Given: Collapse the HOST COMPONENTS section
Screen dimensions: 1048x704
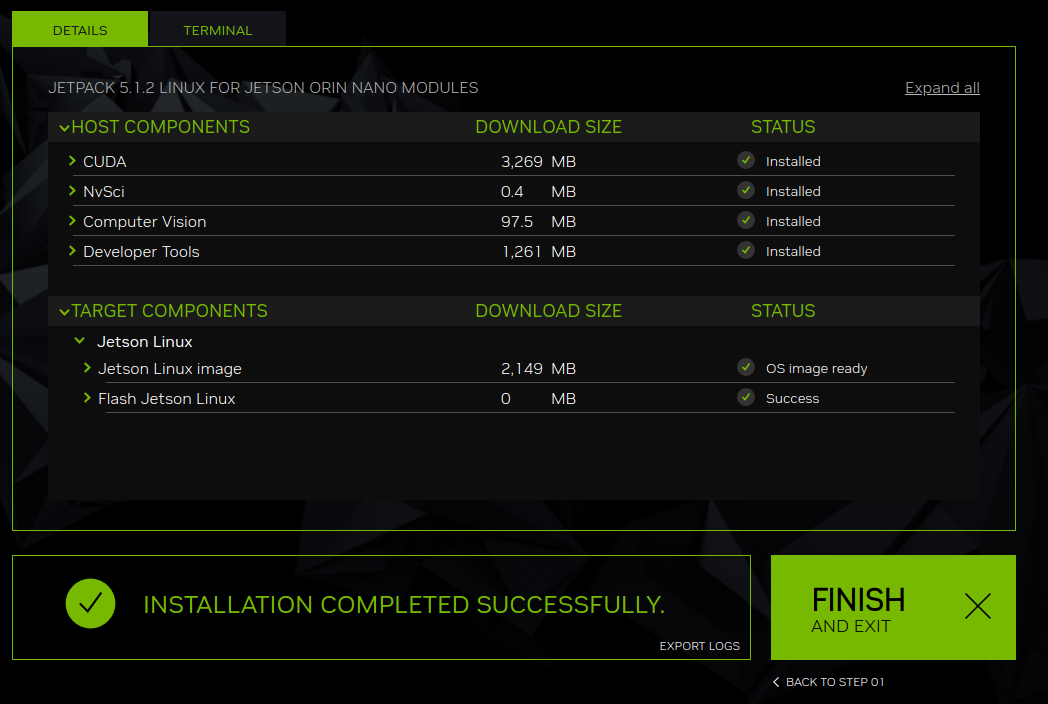Looking at the screenshot, I should 64,127.
